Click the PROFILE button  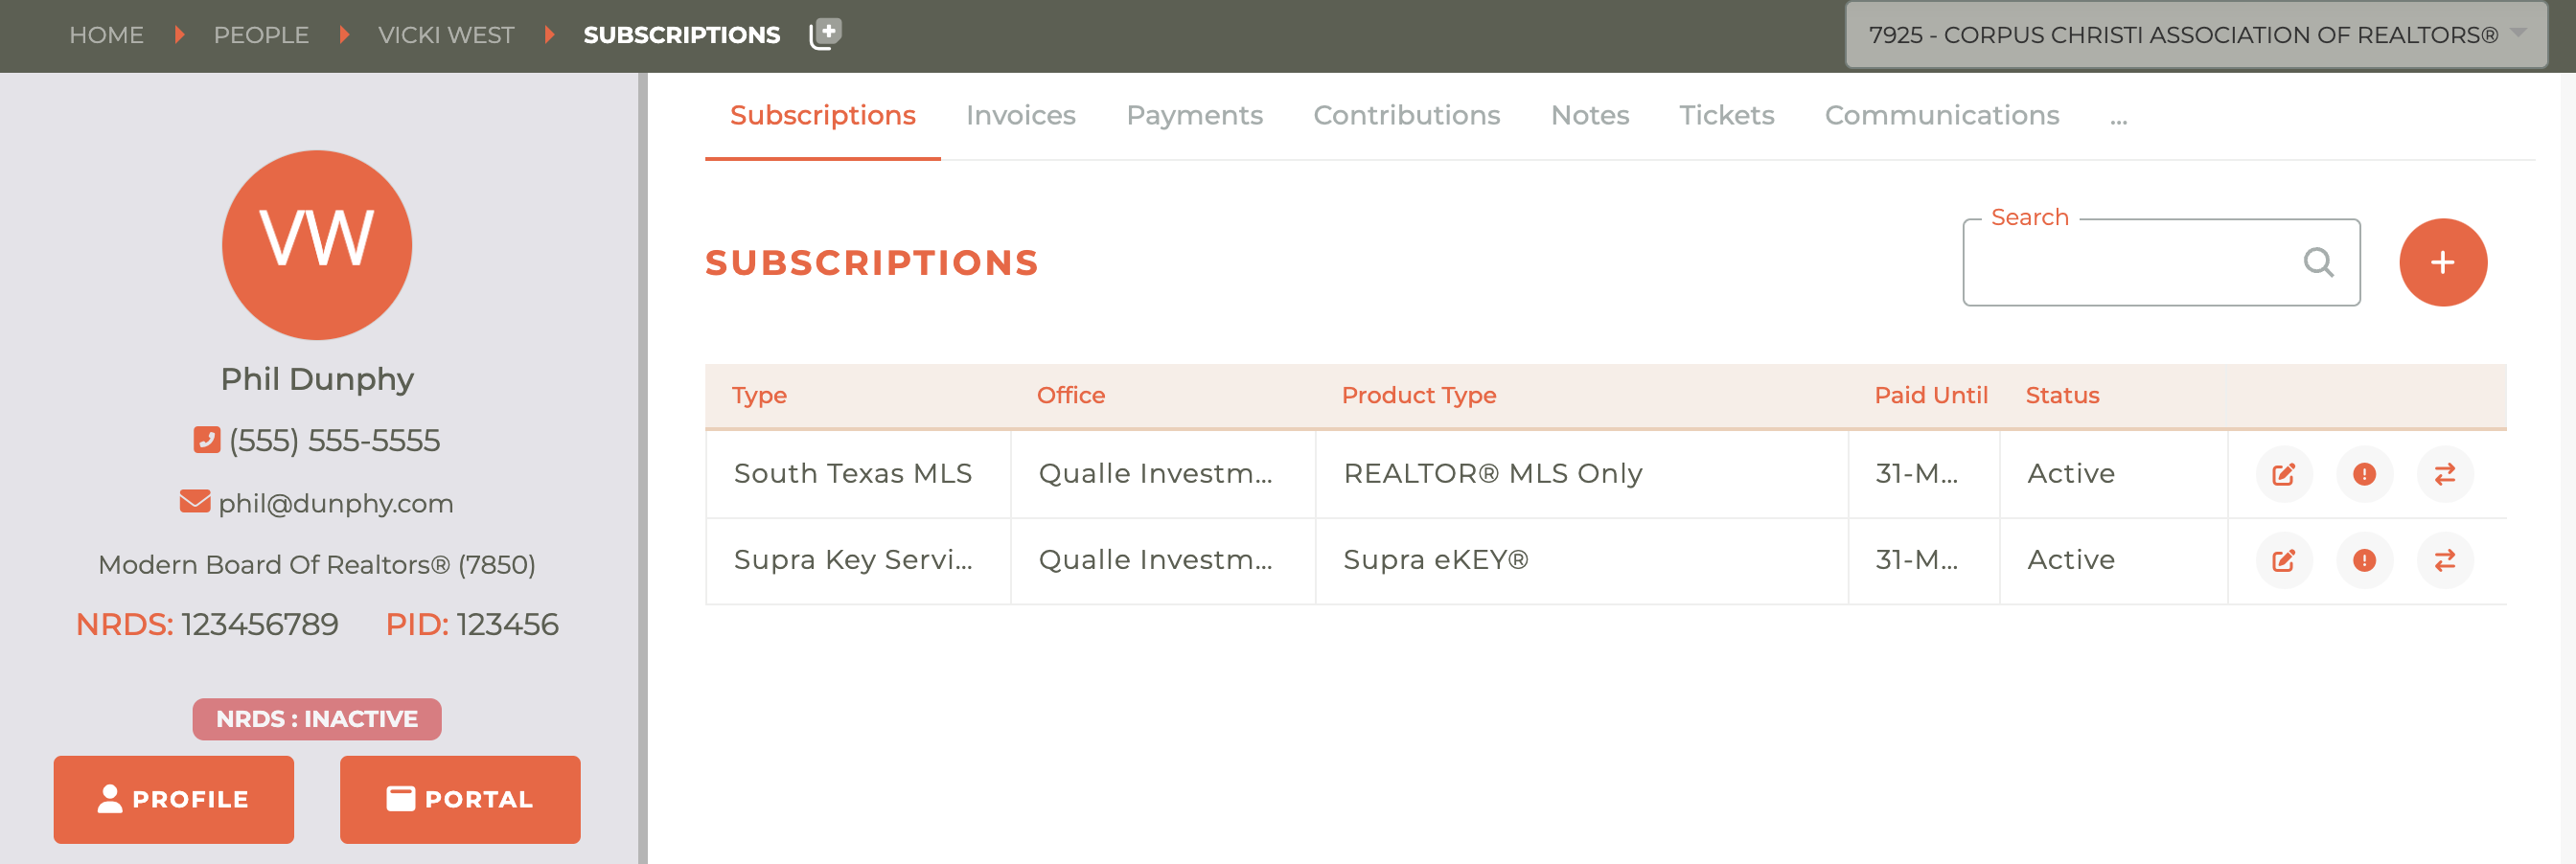pos(174,799)
